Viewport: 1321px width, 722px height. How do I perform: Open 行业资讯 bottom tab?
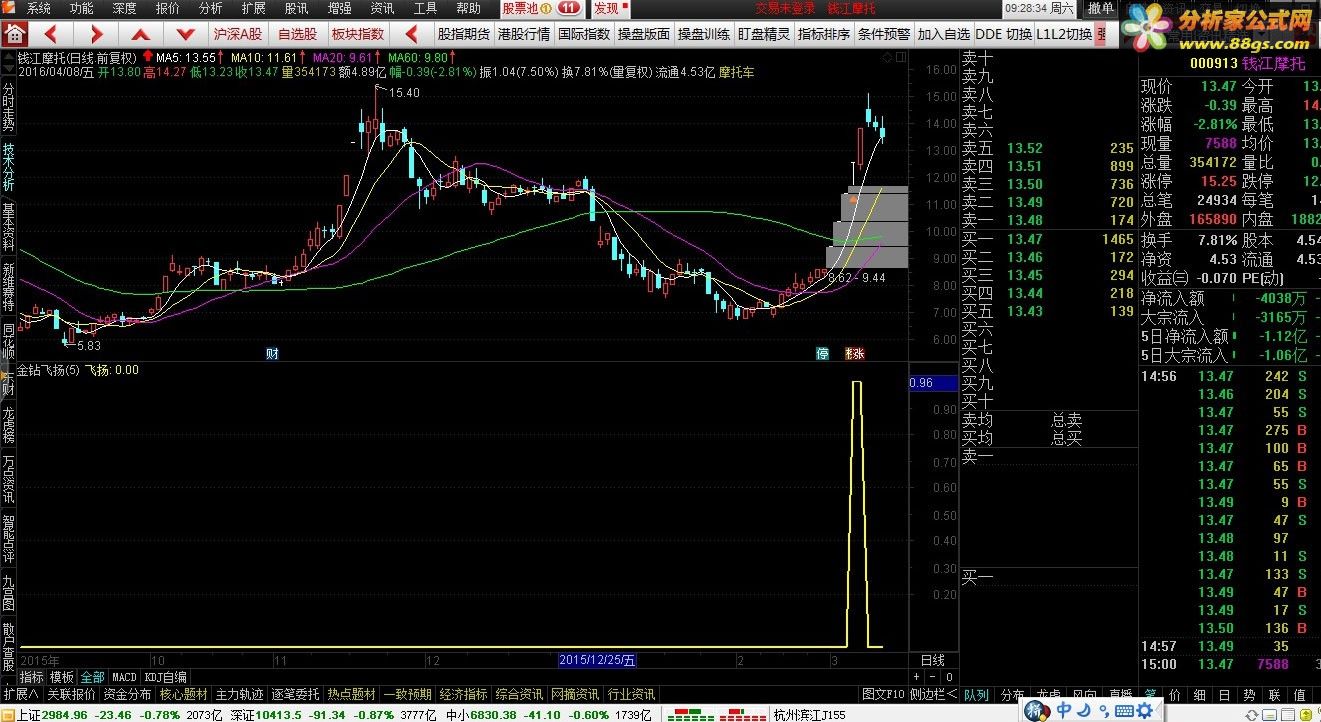[x=631, y=694]
